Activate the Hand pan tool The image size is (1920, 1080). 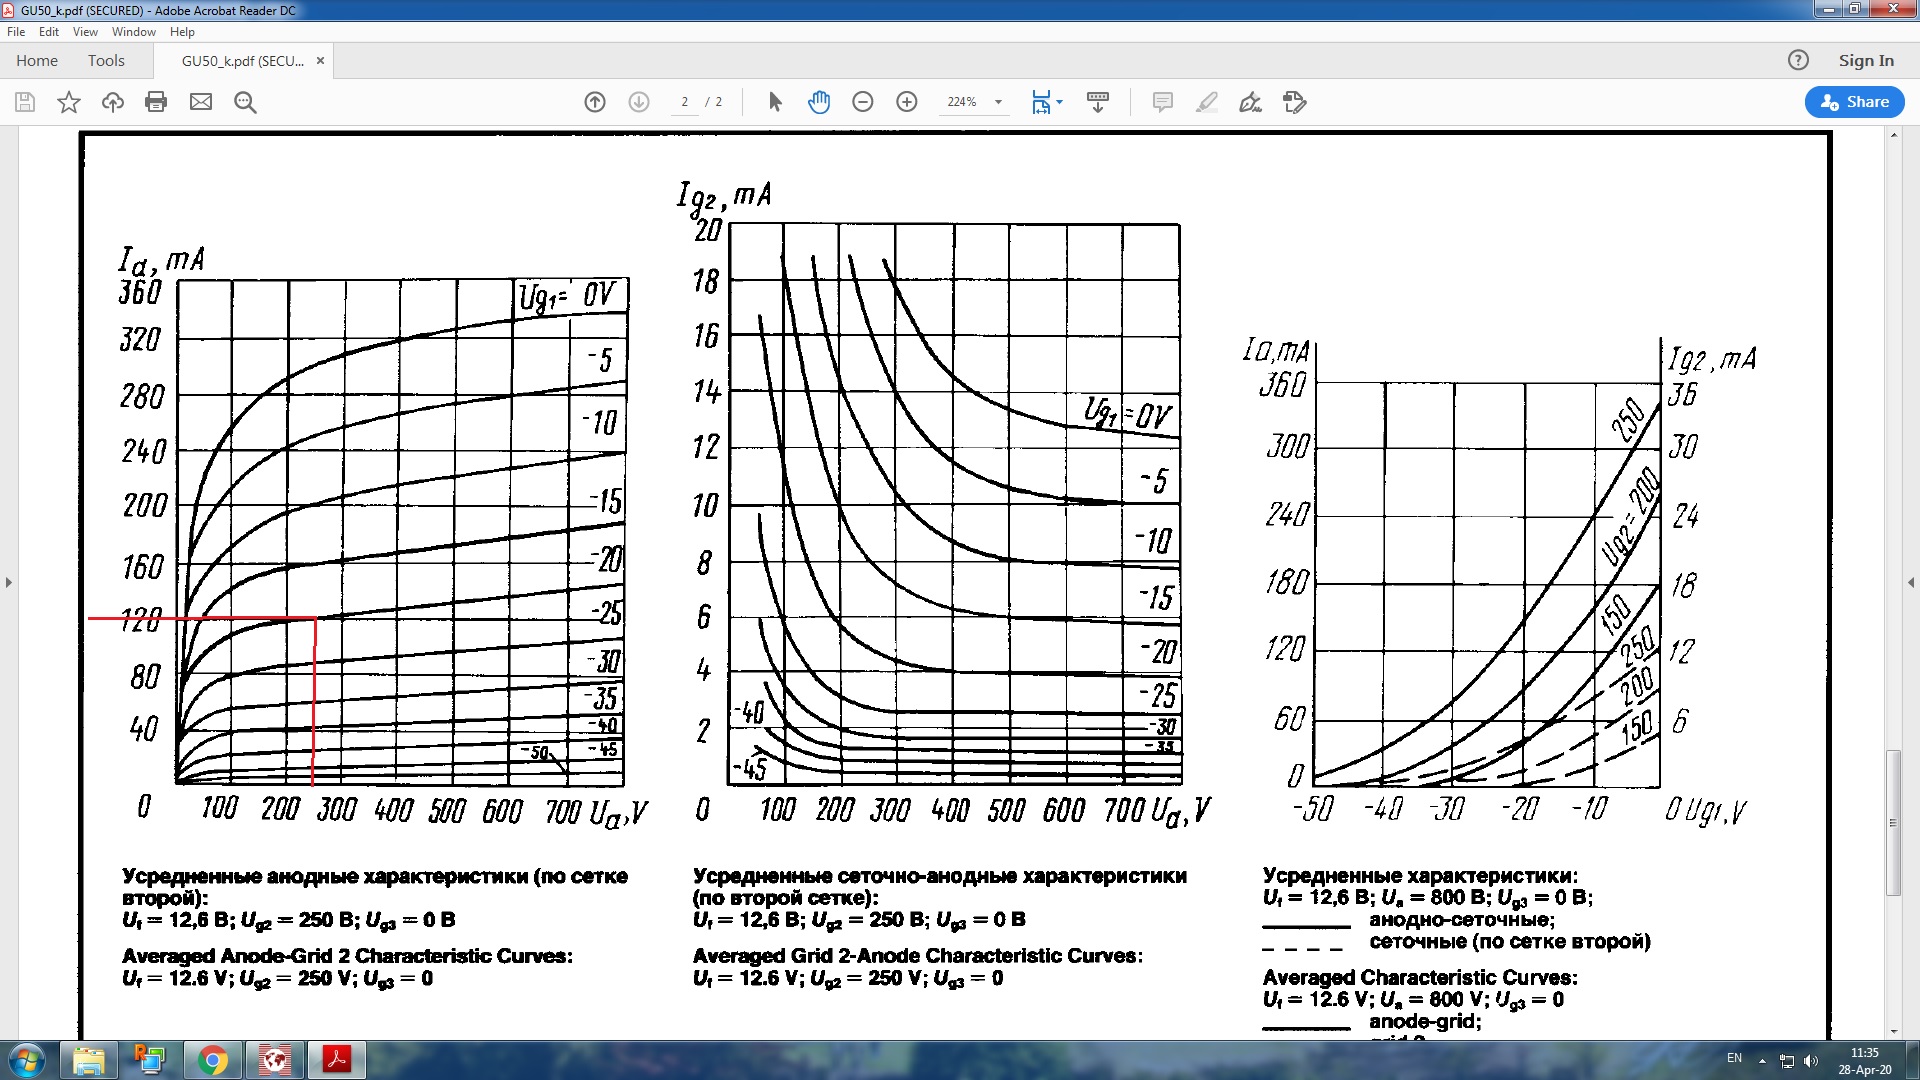[819, 102]
